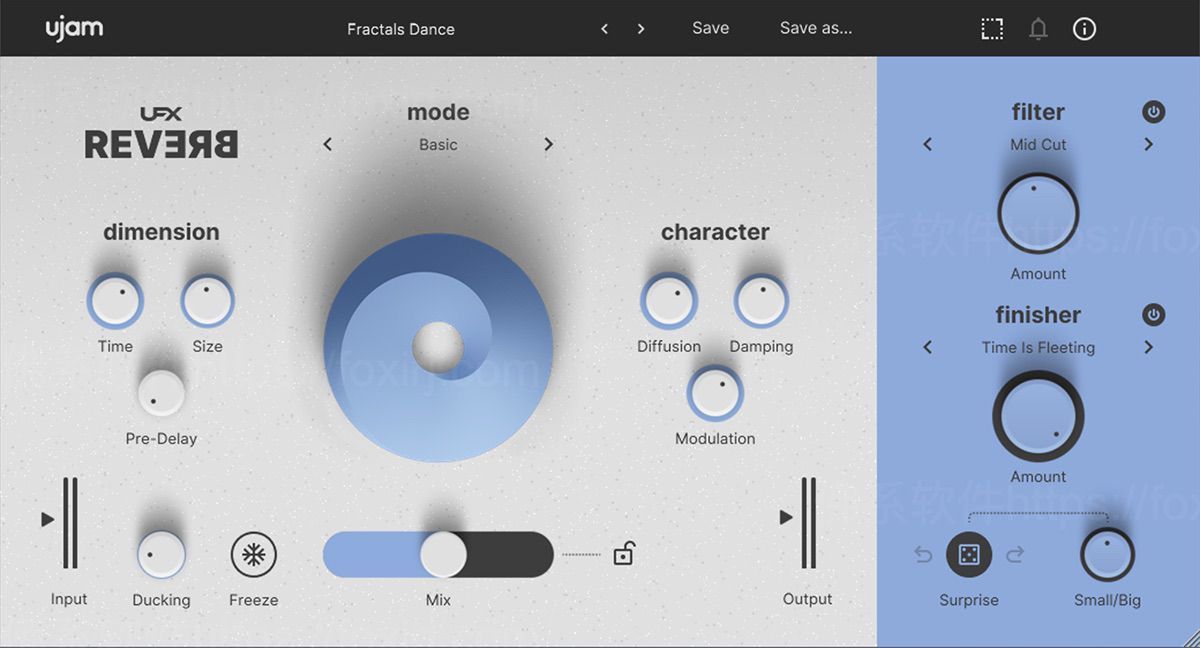Save the current preset
This screenshot has height=648, width=1200.
(710, 28)
